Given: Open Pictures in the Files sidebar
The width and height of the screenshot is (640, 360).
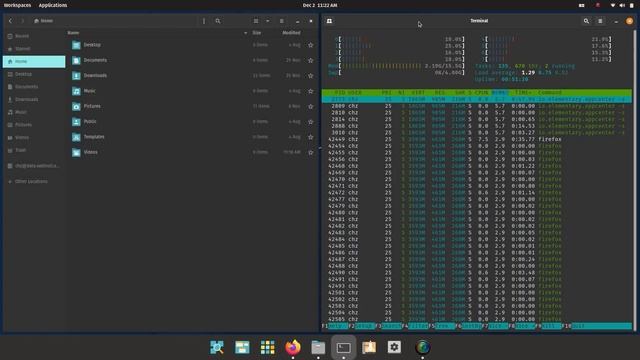Looking at the screenshot, I should click(x=34, y=124).
